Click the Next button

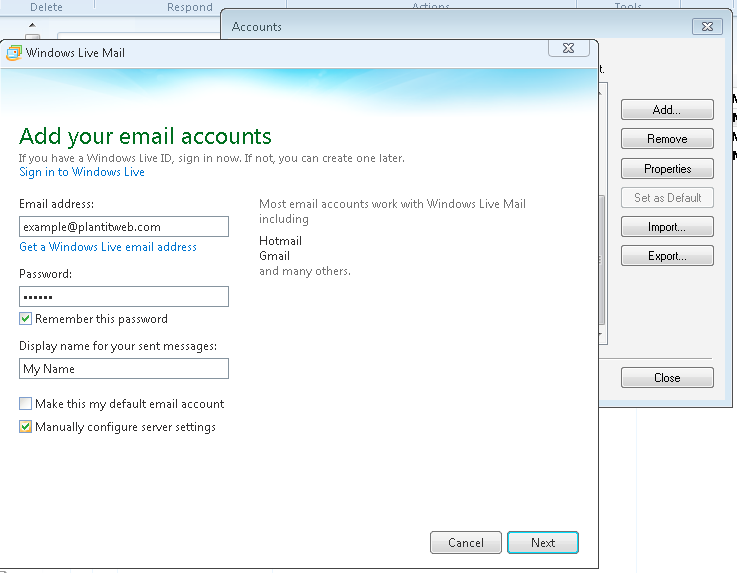[543, 542]
